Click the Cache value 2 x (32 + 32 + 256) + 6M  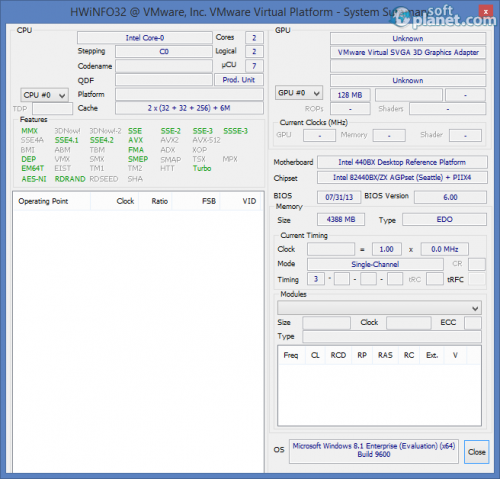click(189, 108)
